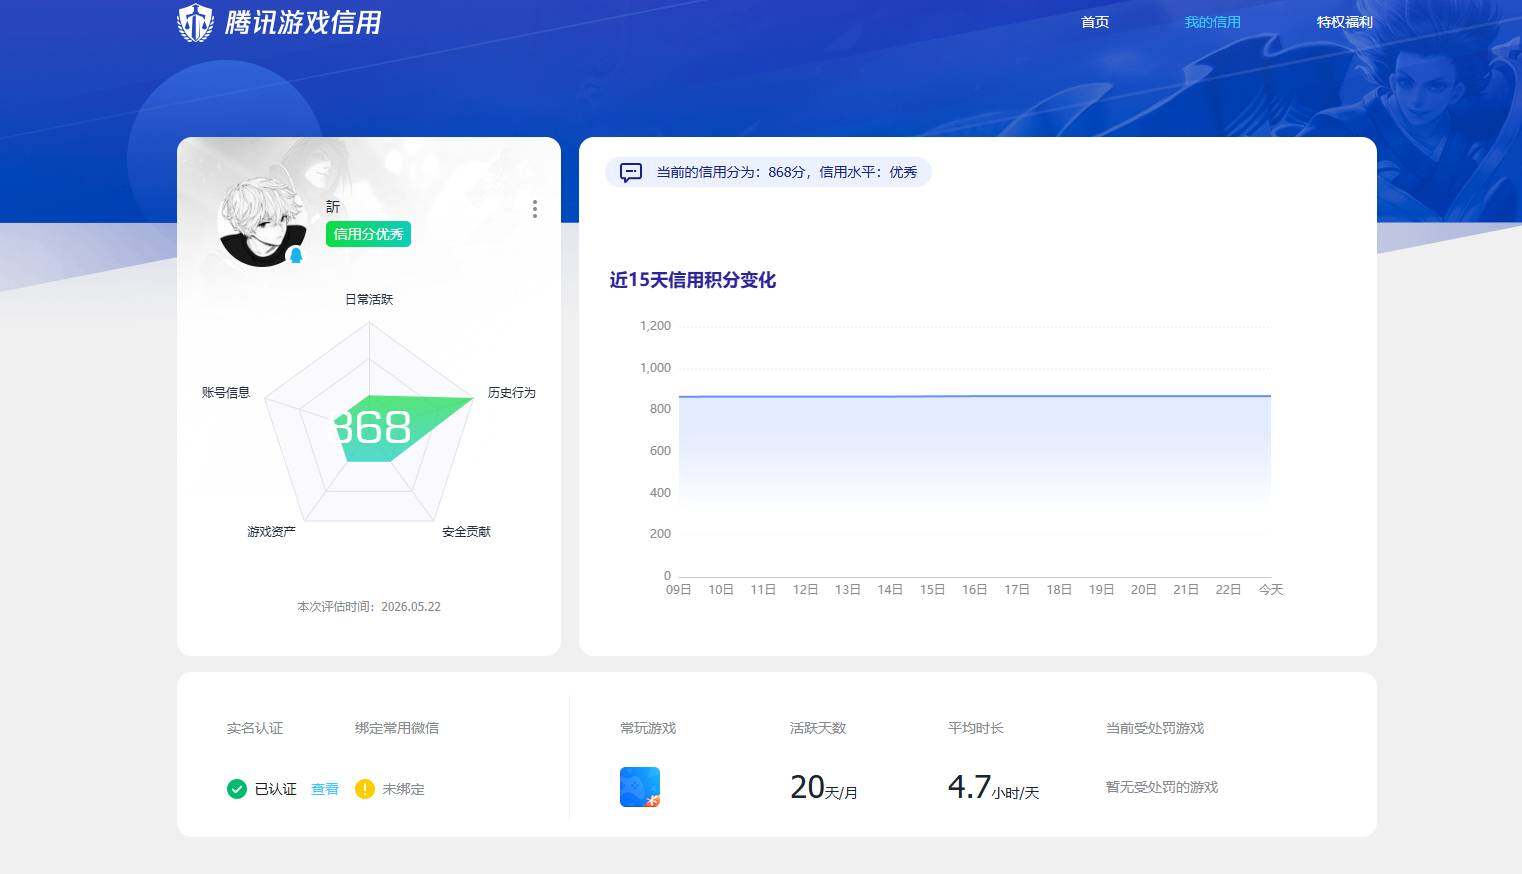Viewport: 1522px width, 874px height.
Task: Click the yellow warning icon next to 未绑定
Action: click(365, 789)
